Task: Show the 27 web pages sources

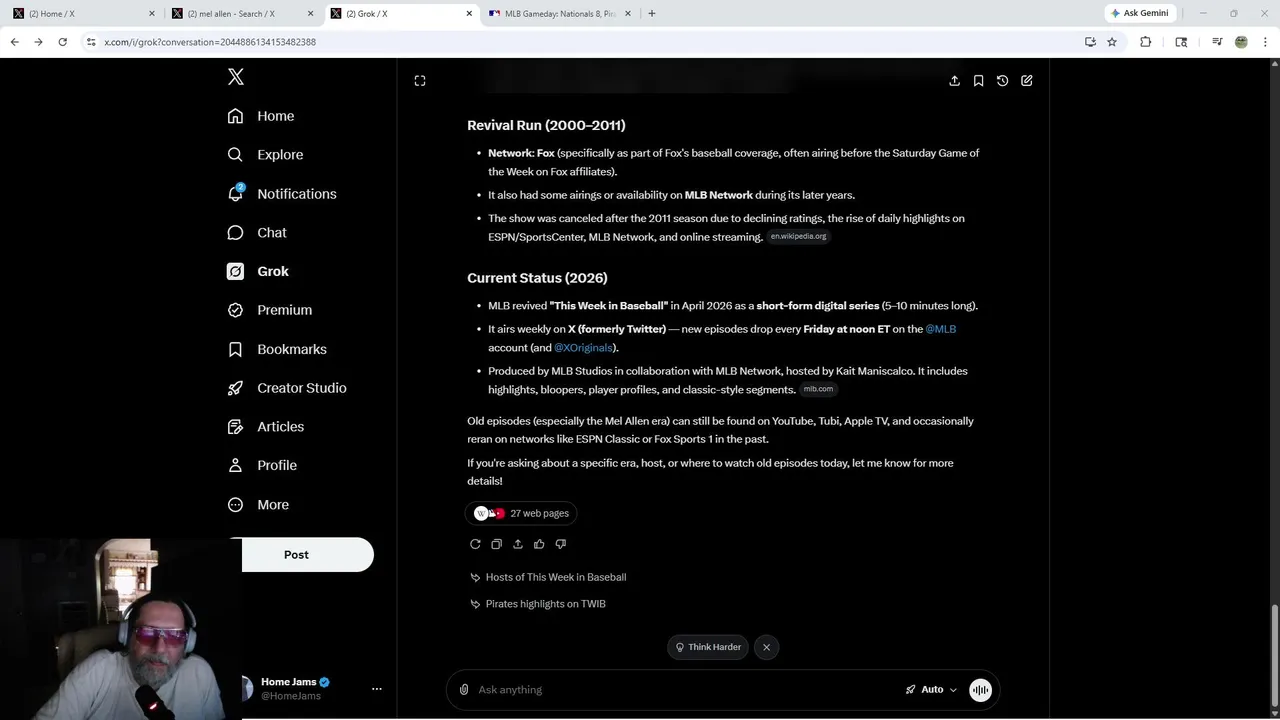Action: (x=522, y=514)
